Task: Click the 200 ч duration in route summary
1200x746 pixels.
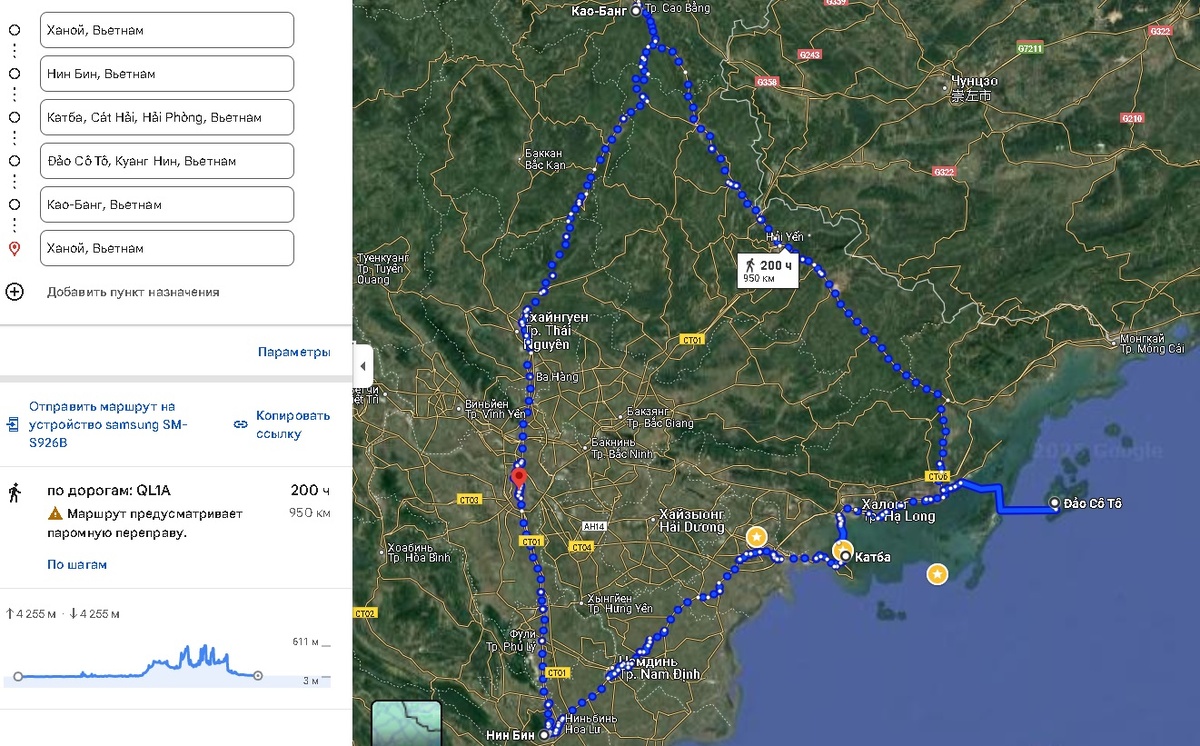Action: pyautogui.click(x=310, y=491)
